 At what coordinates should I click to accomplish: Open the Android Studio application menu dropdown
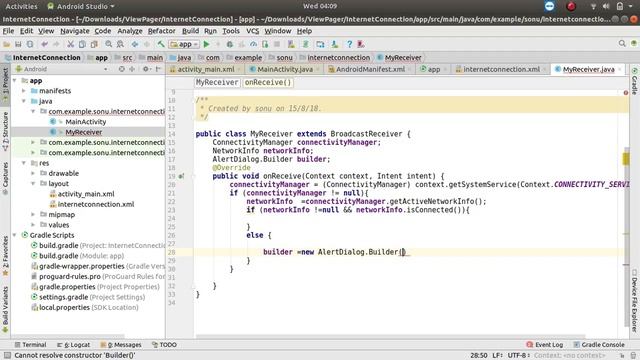click(81, 7)
